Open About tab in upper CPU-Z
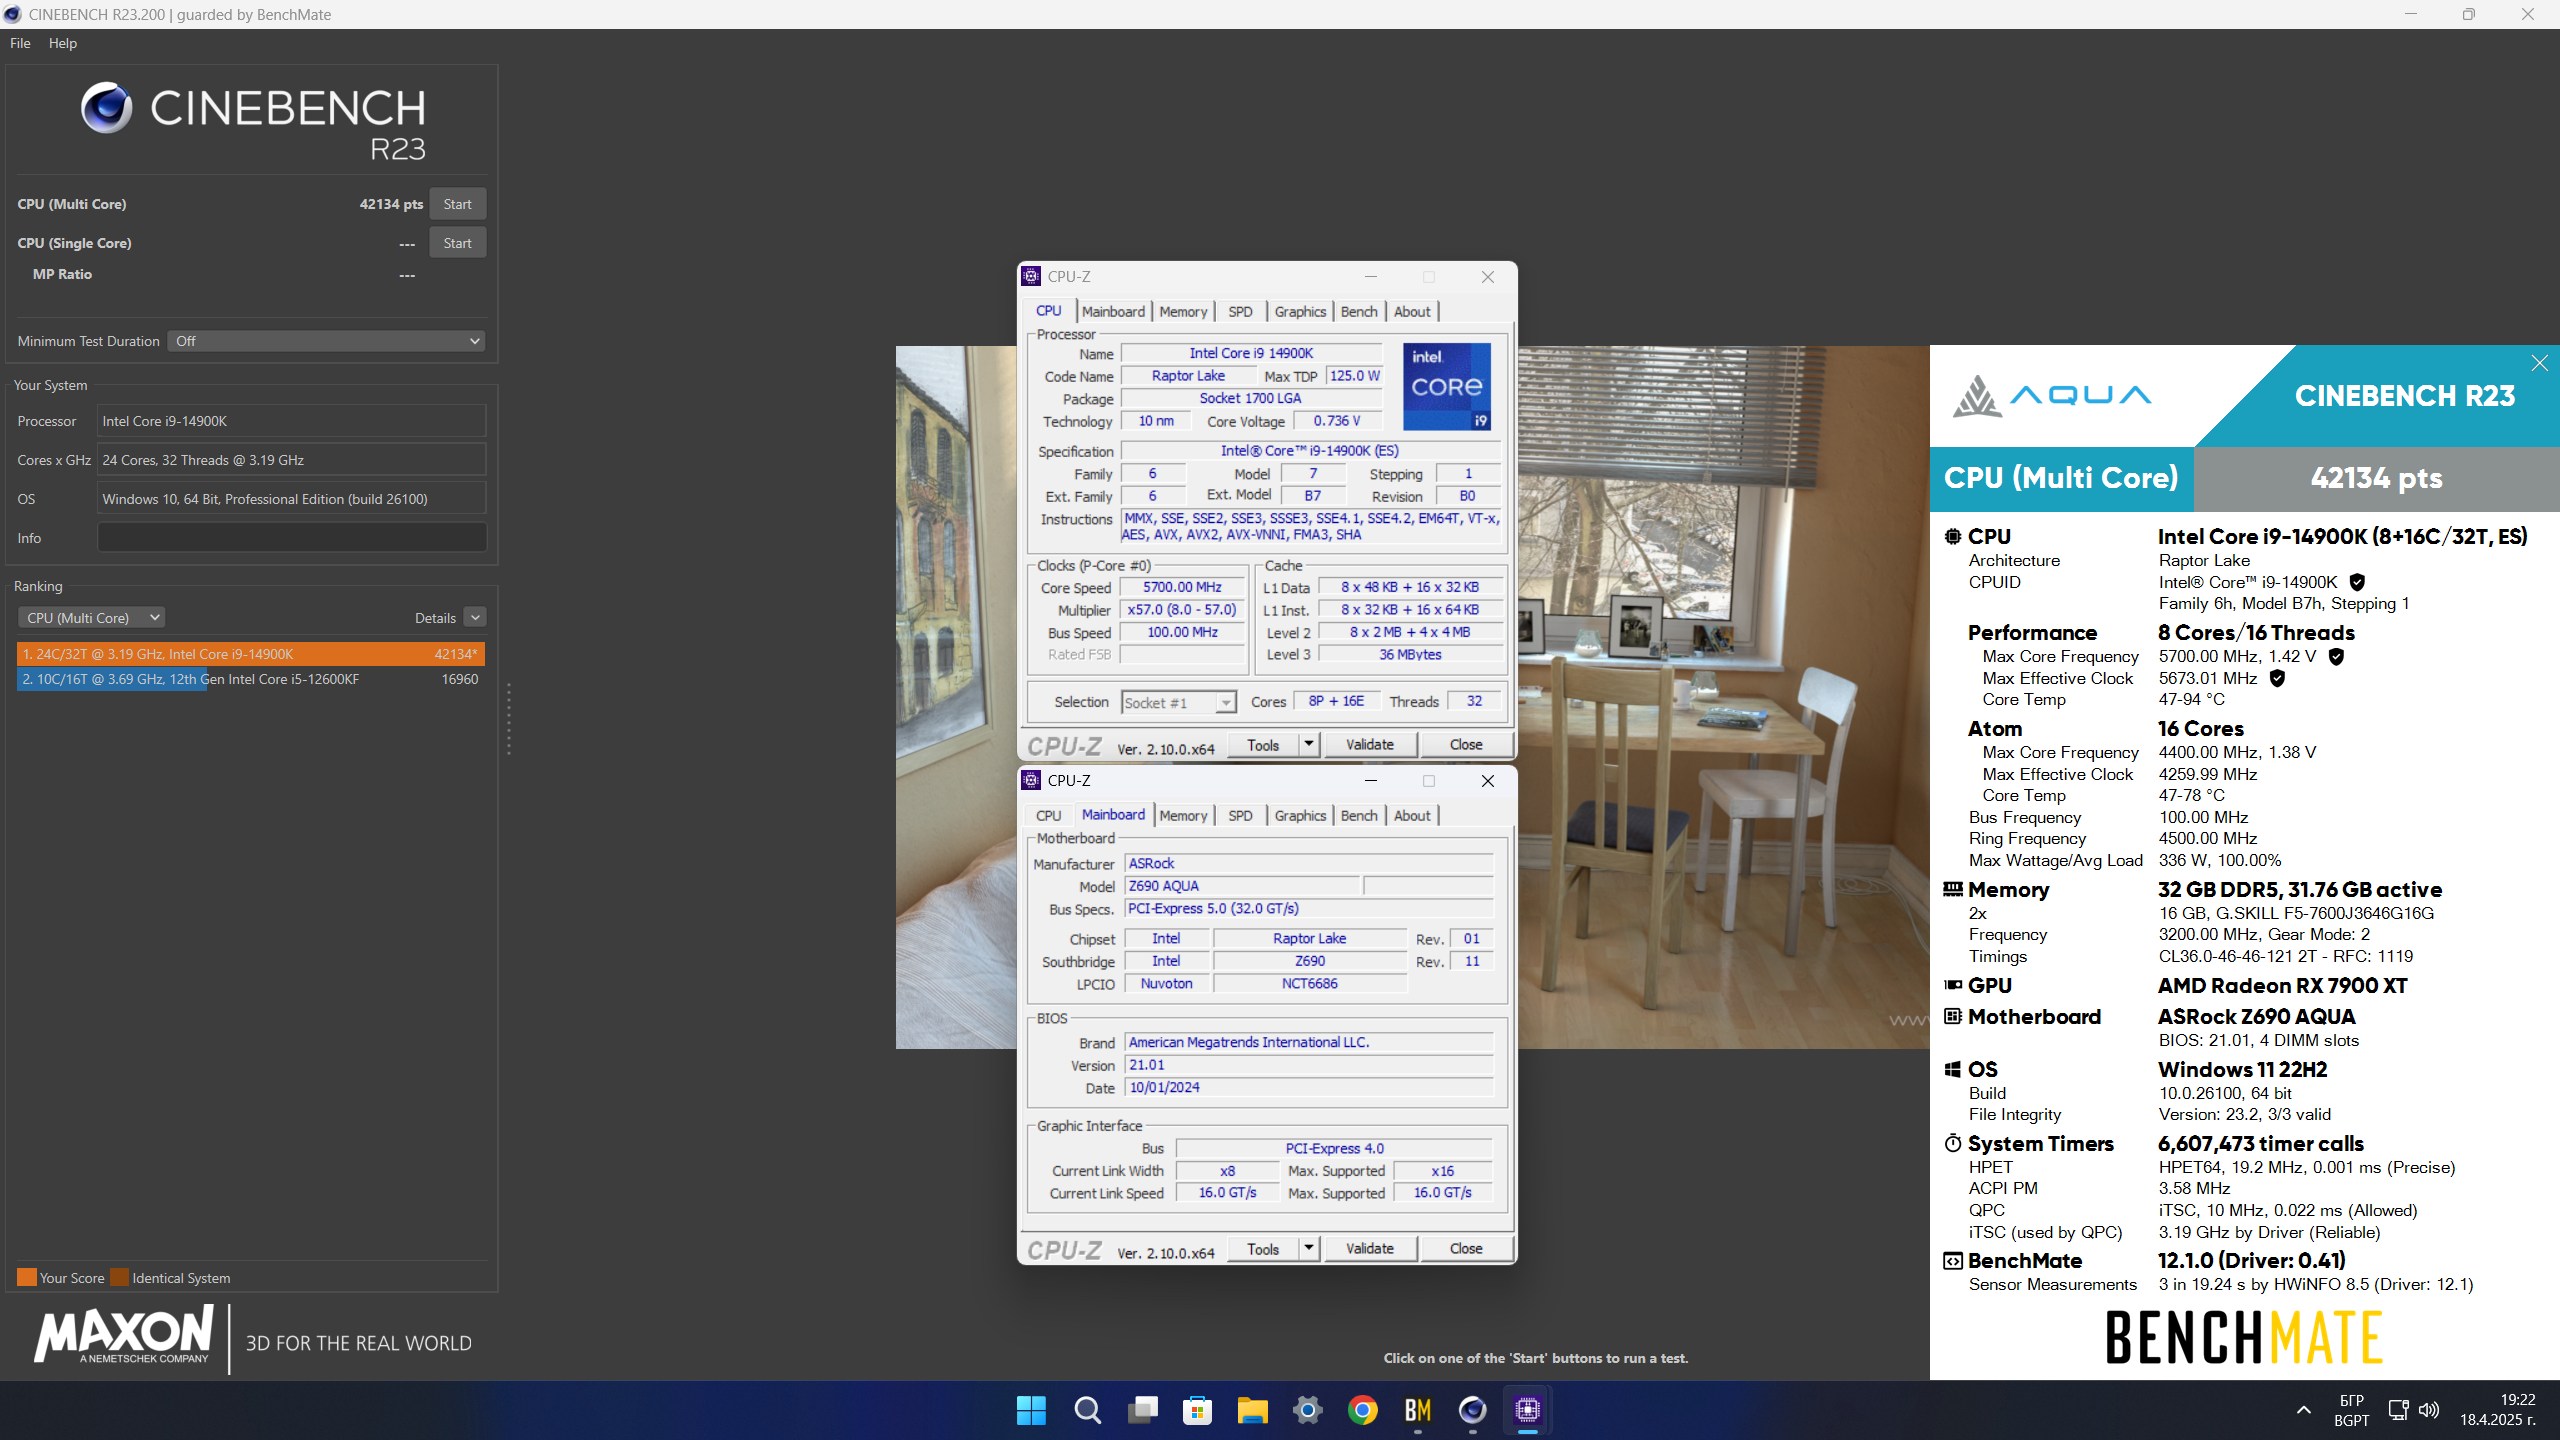Viewport: 2560px width, 1440px height. 1412,312
